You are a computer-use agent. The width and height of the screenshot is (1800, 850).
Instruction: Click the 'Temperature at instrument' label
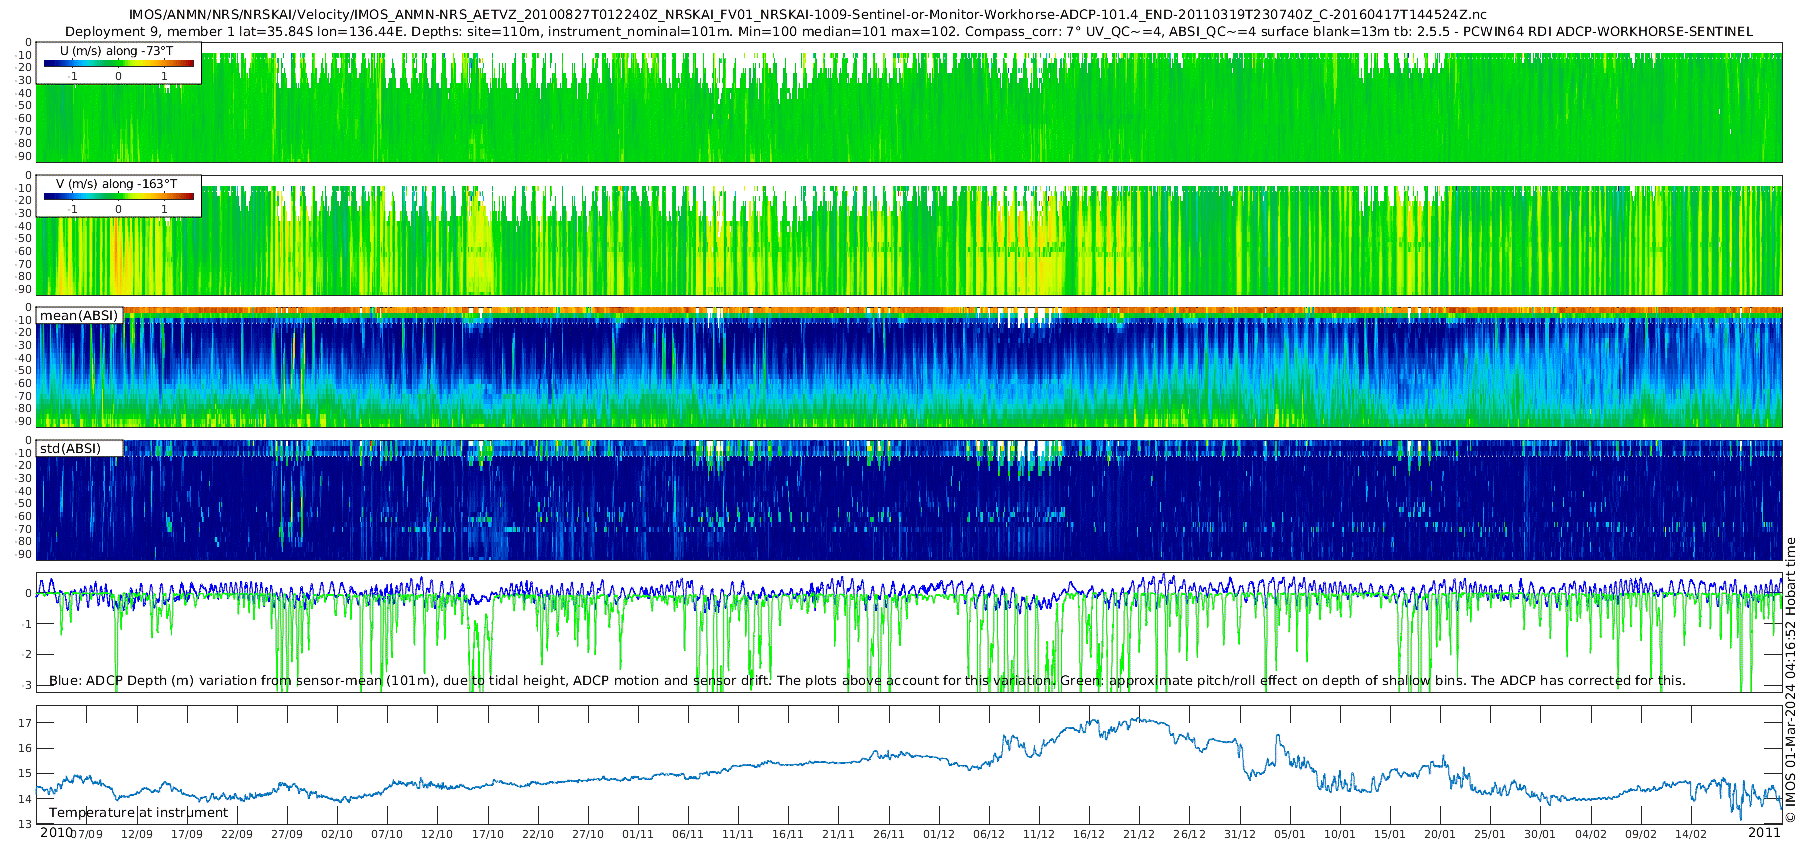point(139,813)
